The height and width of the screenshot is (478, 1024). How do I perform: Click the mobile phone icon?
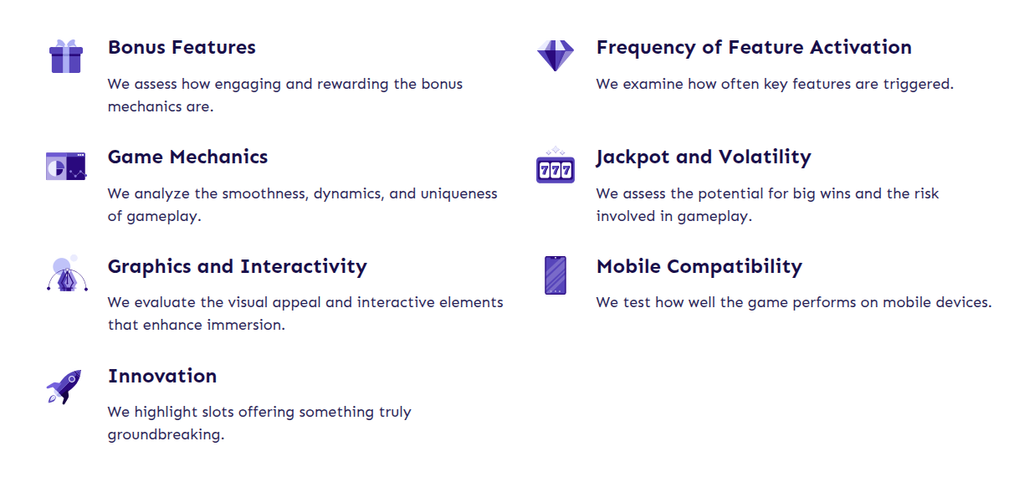click(555, 275)
